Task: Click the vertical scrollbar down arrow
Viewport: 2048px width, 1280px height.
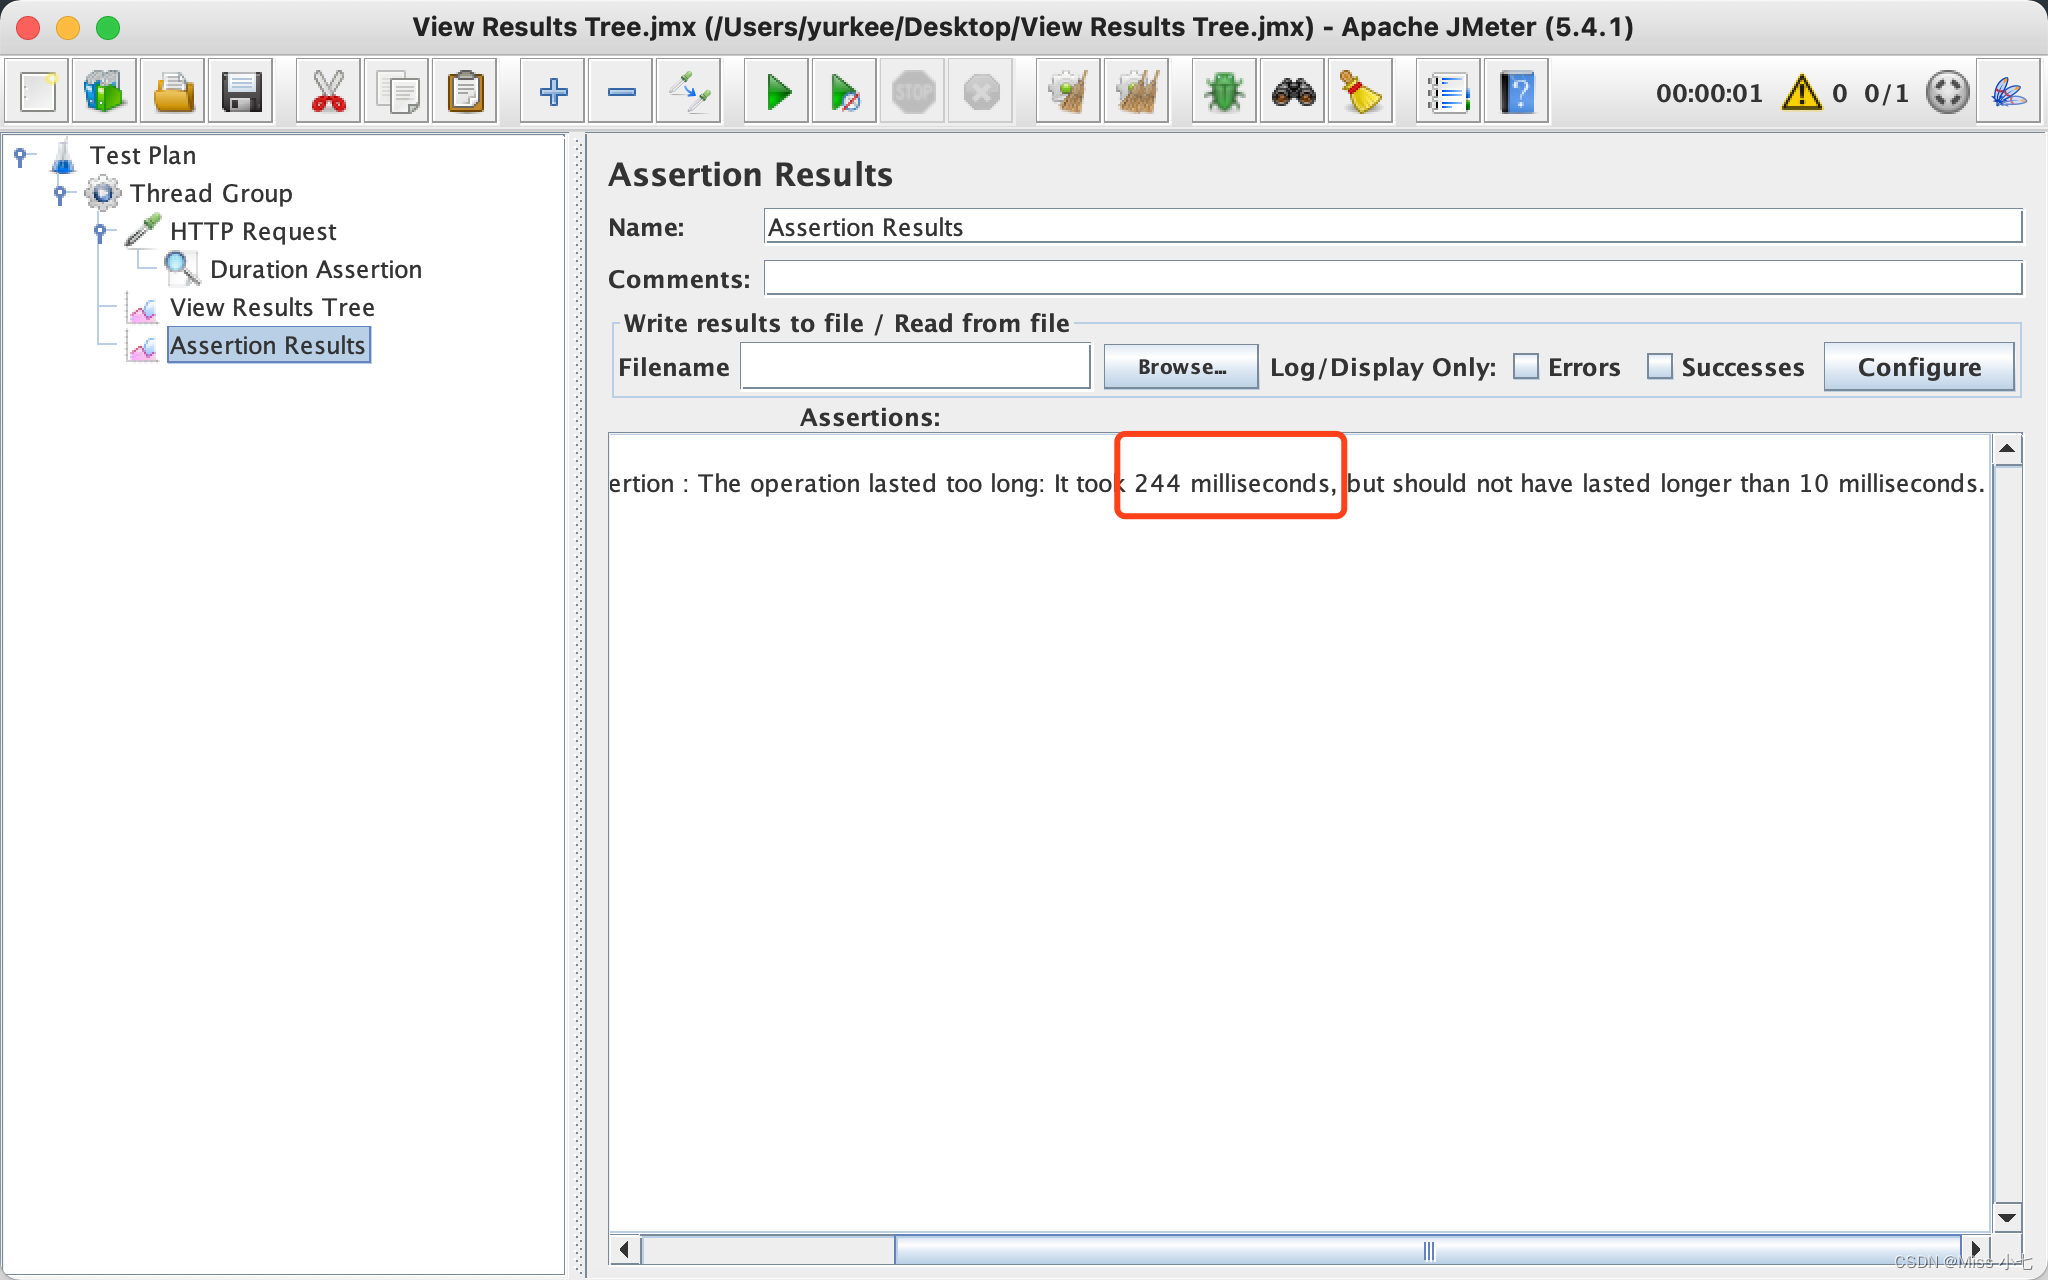Action: (x=2007, y=1217)
